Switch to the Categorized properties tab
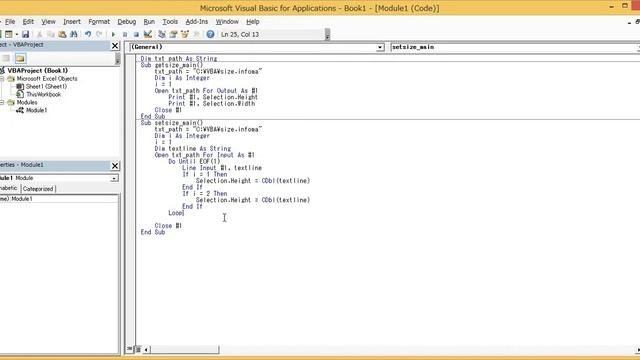The image size is (640, 360). pyautogui.click(x=38, y=189)
